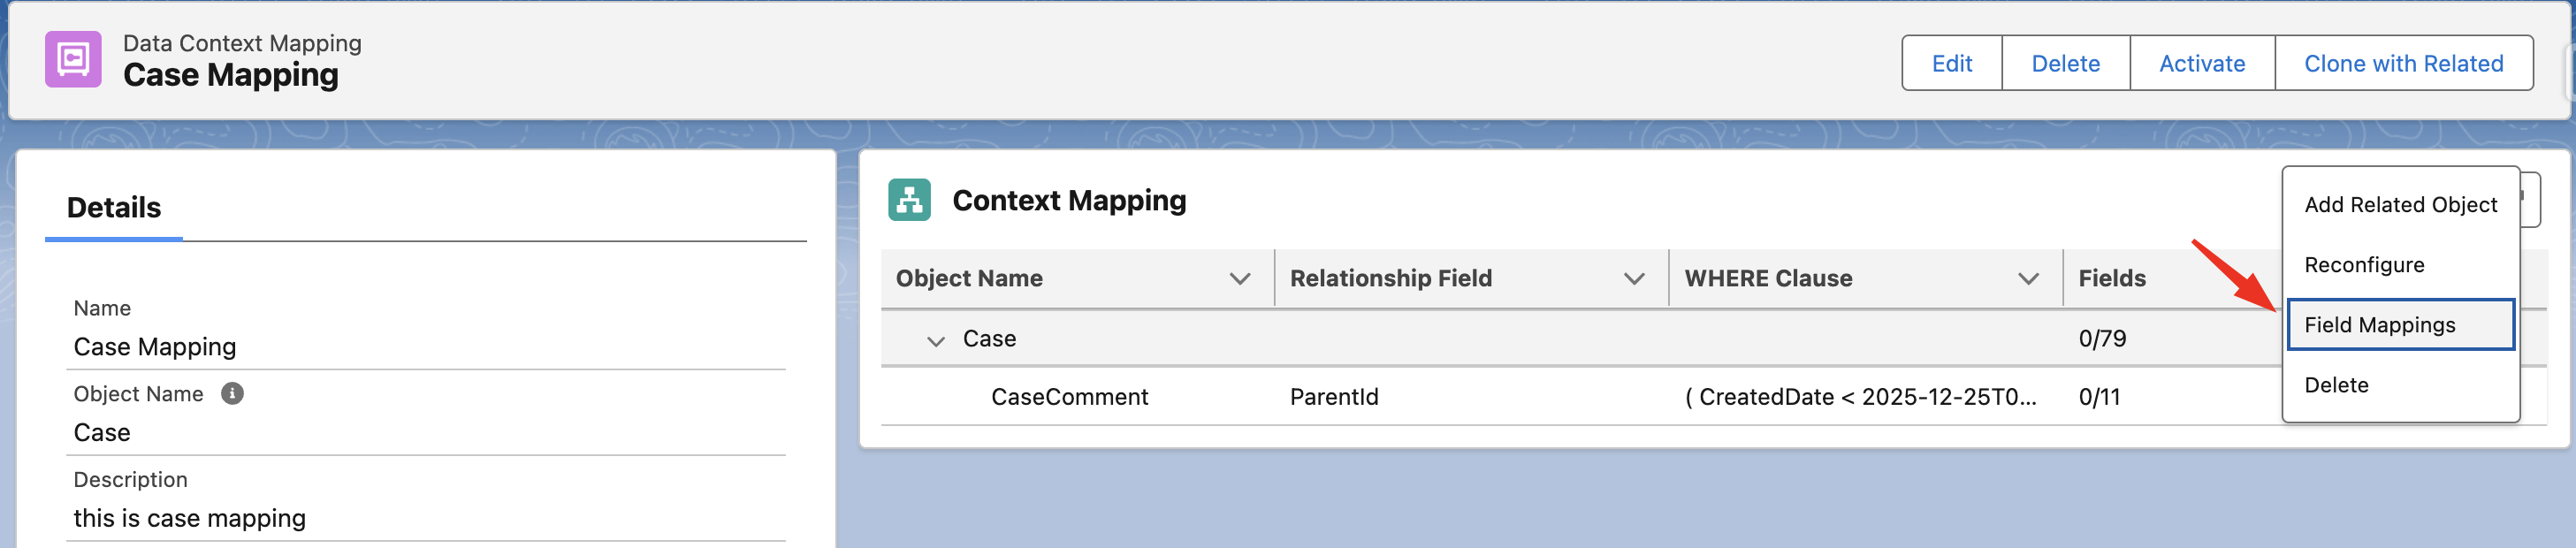
Task: Click the Fields column header
Action: click(2111, 279)
